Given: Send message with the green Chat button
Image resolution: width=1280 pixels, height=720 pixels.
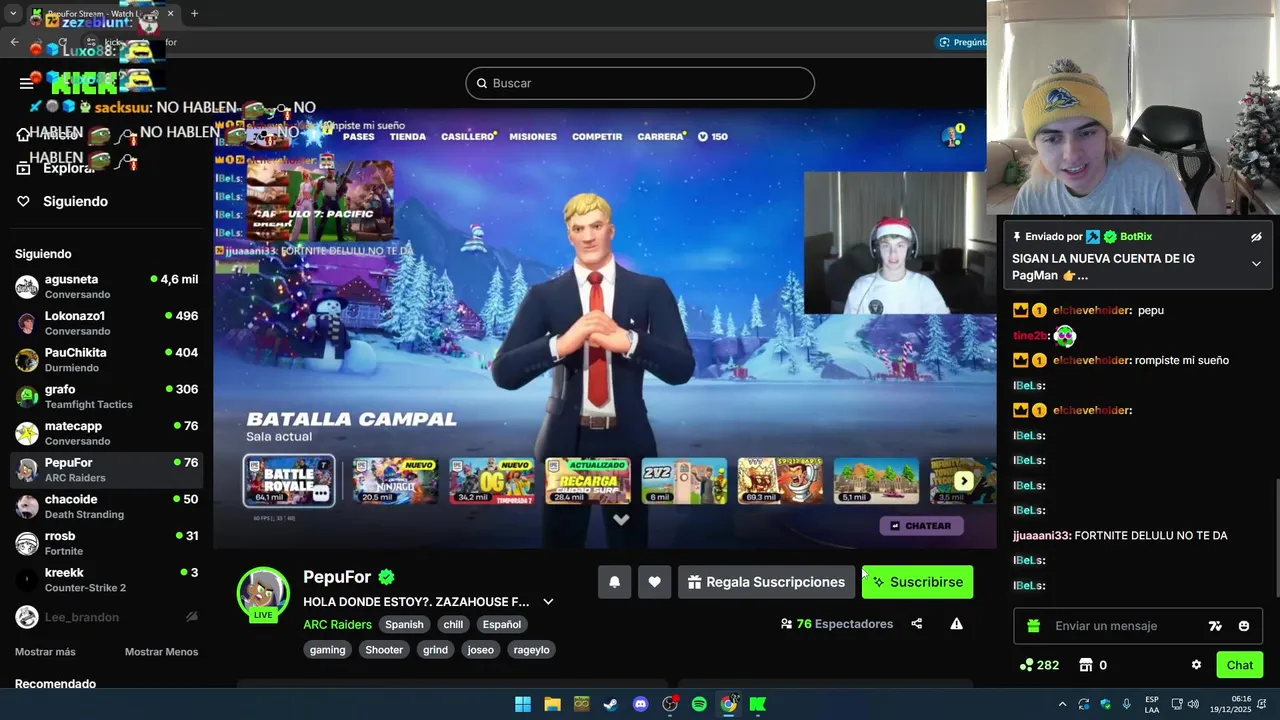Looking at the screenshot, I should coord(1240,665).
